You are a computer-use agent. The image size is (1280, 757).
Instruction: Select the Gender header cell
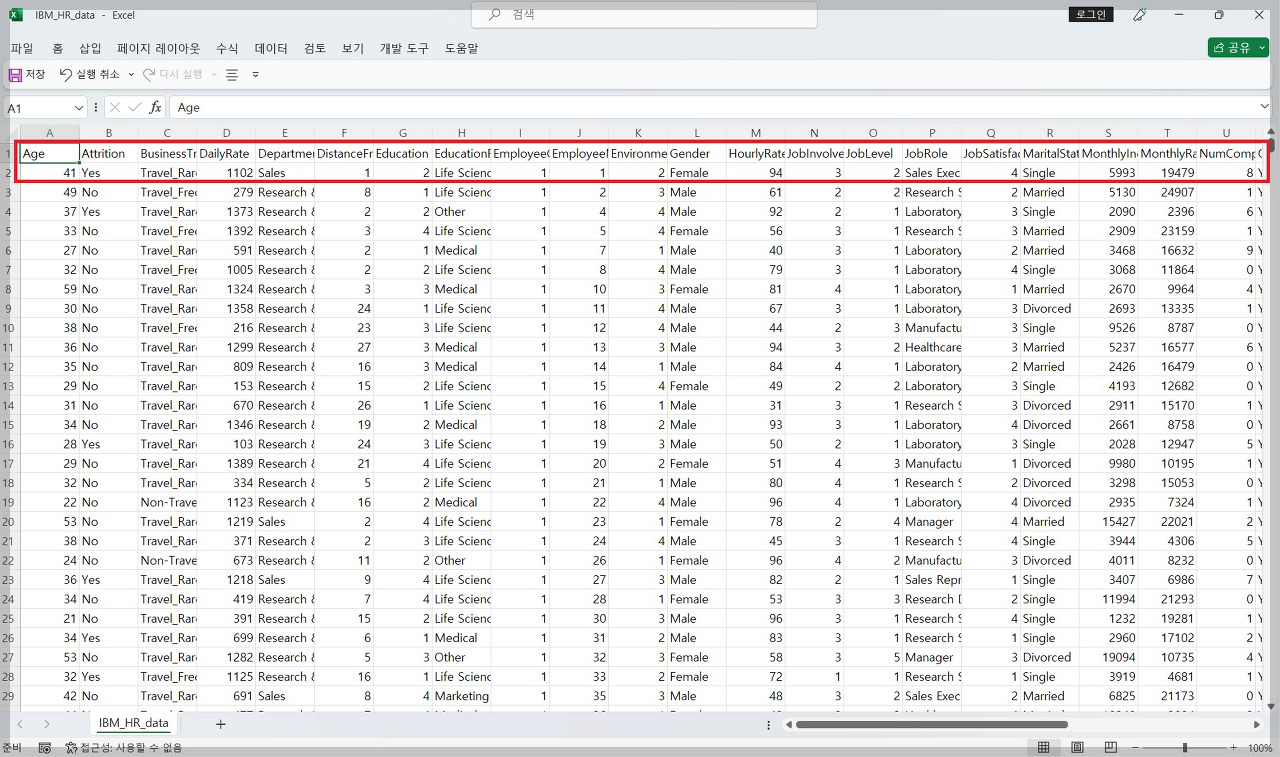[x=696, y=153]
